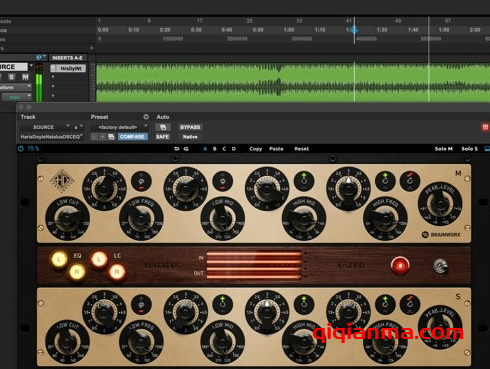The image size is (490, 369).
Task: Toggle the EQ R lamp button
Action: coord(77,272)
